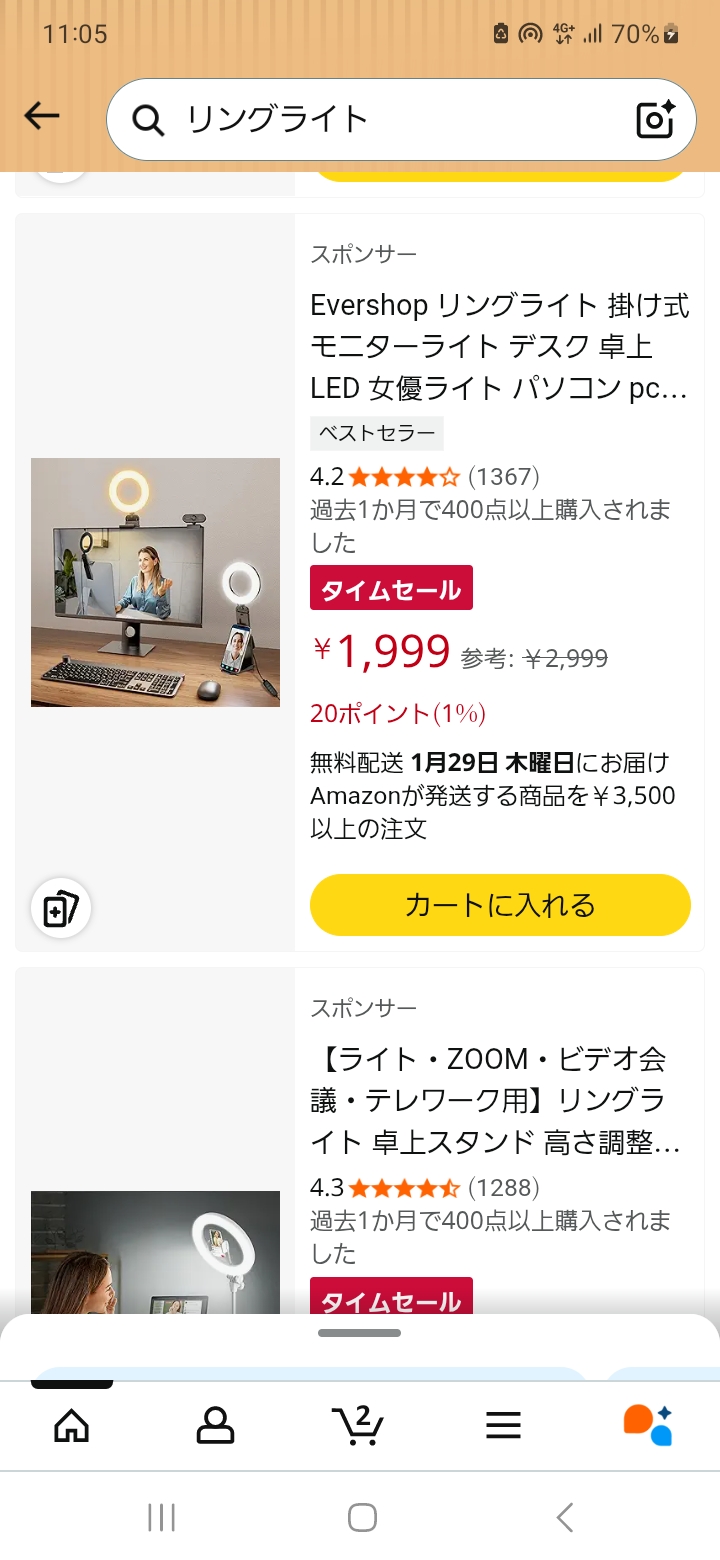Open the account profile tab
720x1560 pixels.
215,1425
